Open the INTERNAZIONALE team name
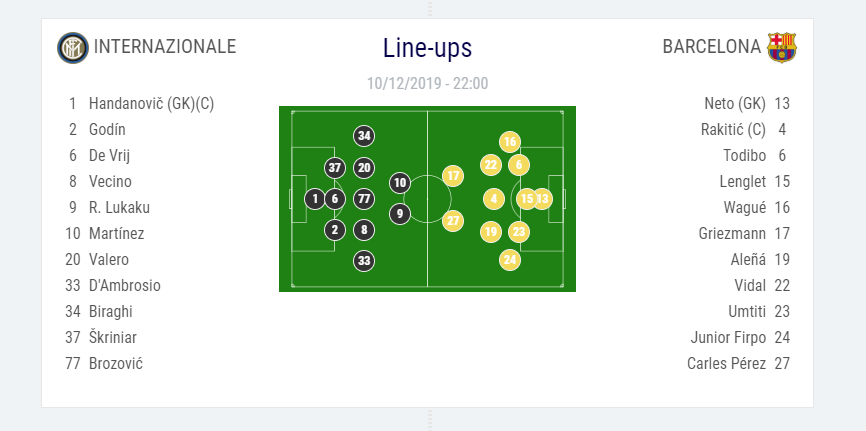This screenshot has height=431, width=866. pos(165,47)
